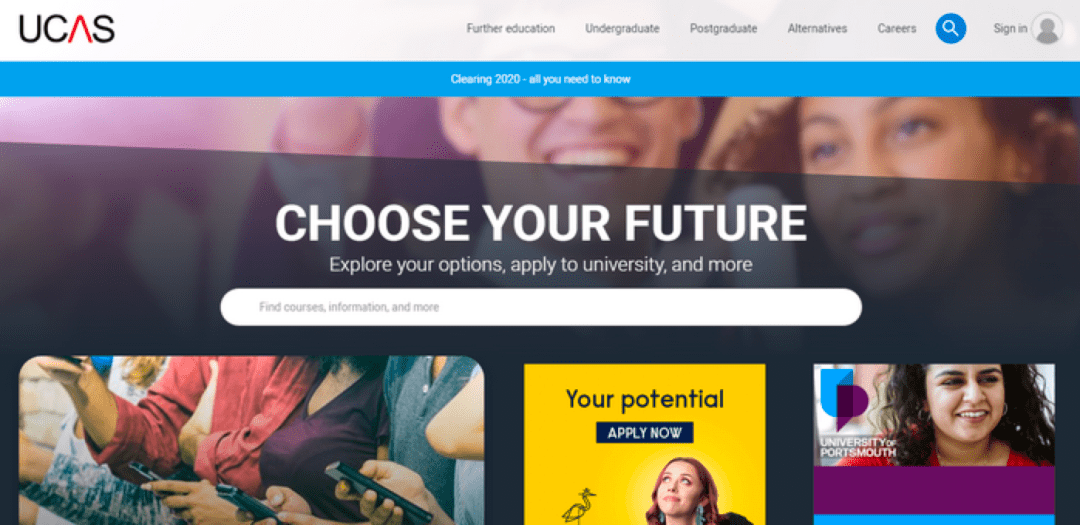Open the Careers menu
The width and height of the screenshot is (1080, 525).
[897, 29]
